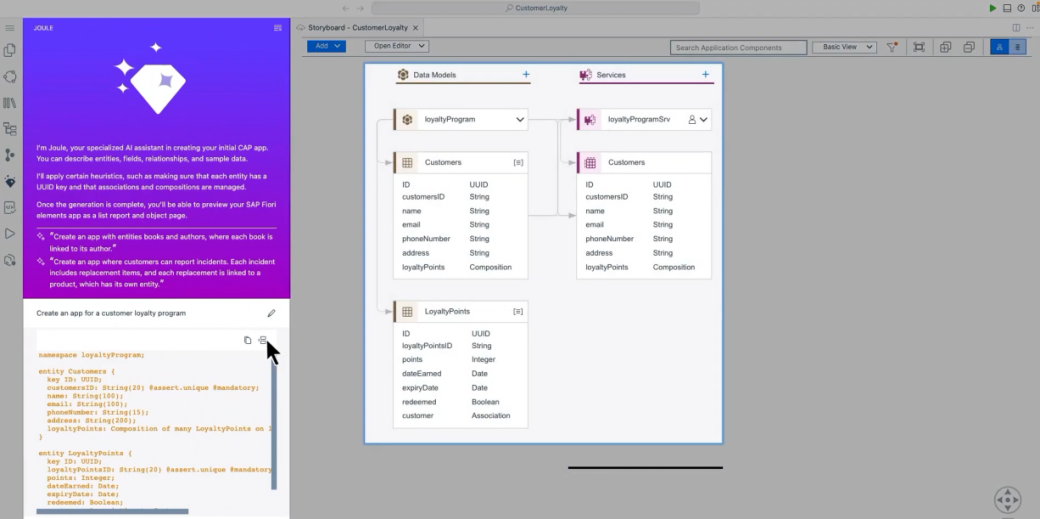Add a new service with plus icon

tap(705, 75)
